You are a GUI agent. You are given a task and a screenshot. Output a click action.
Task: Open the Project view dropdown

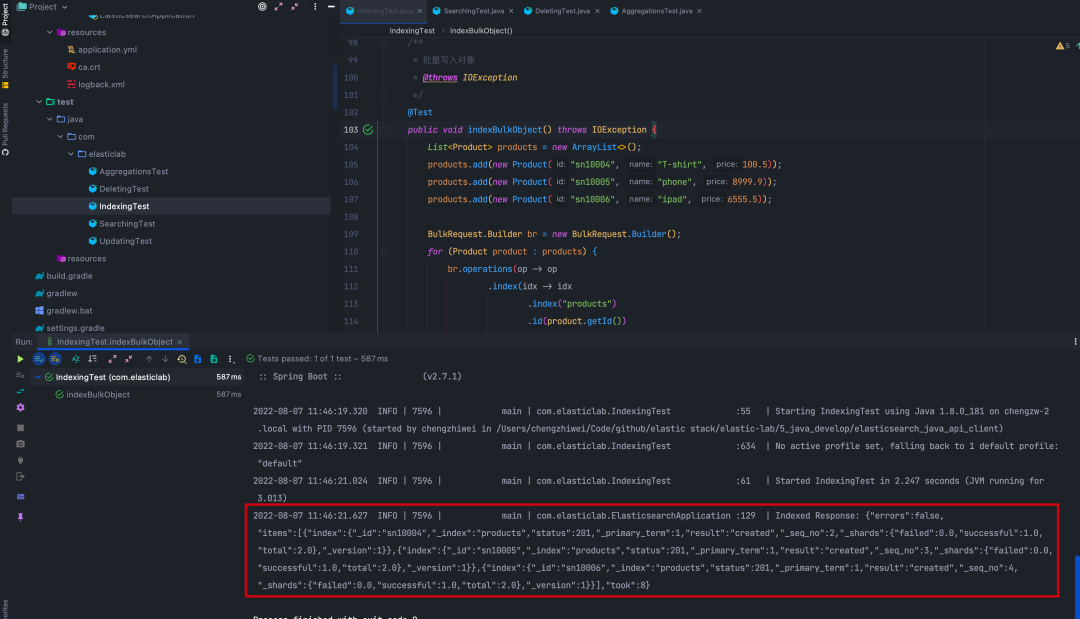64,7
